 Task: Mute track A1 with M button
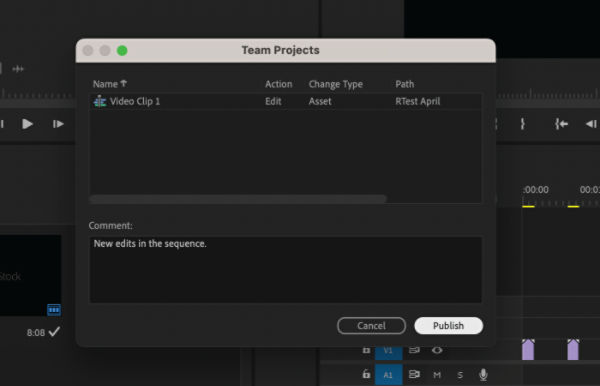coord(437,375)
